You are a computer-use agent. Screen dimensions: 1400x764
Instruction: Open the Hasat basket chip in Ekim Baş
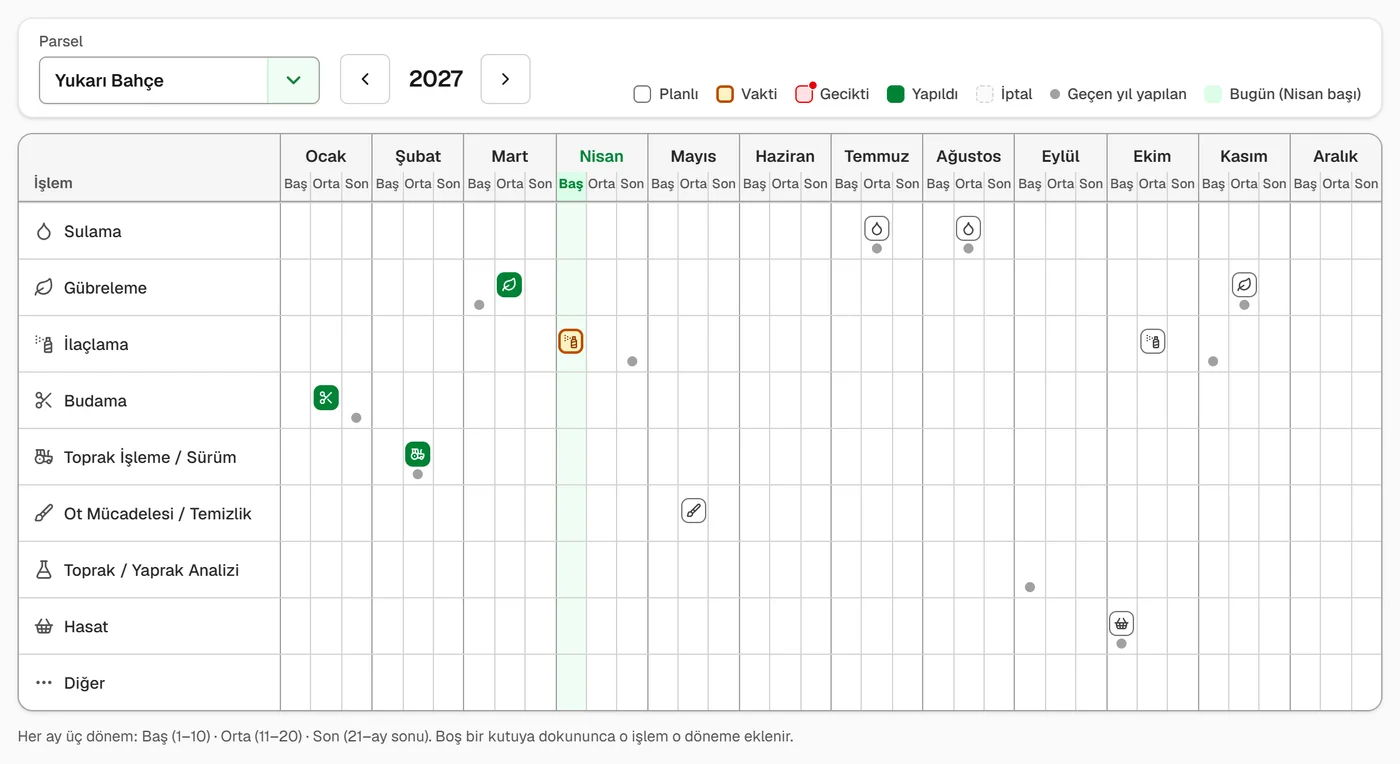point(1122,624)
